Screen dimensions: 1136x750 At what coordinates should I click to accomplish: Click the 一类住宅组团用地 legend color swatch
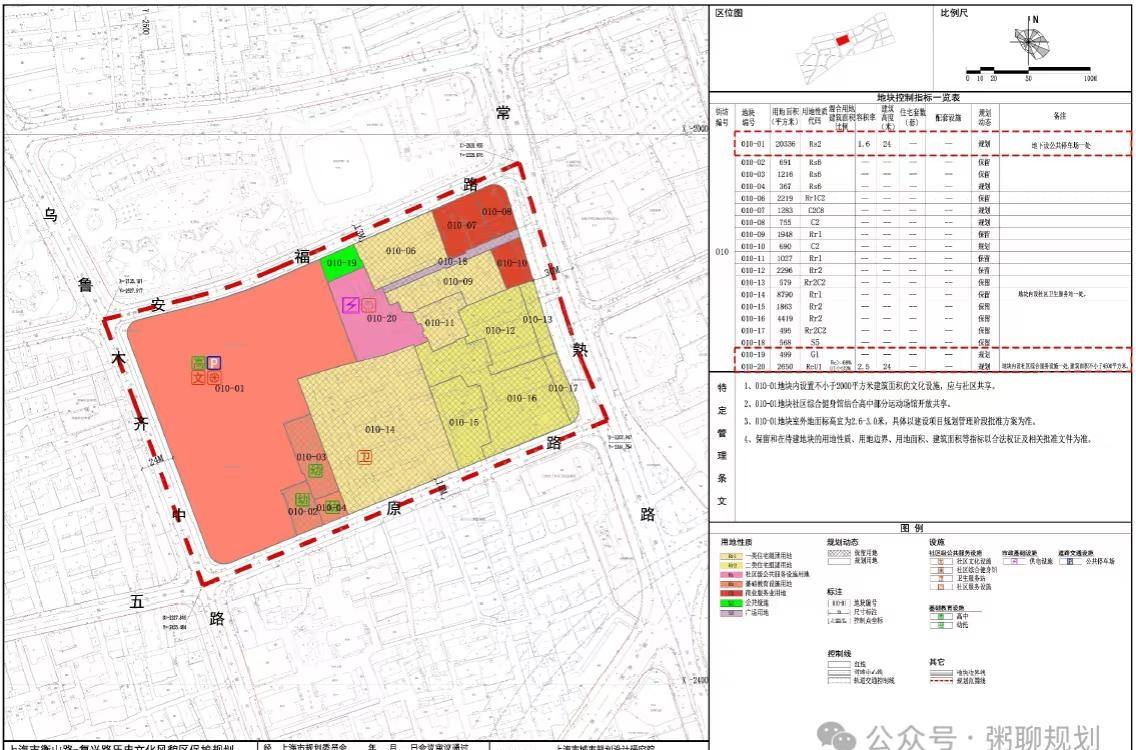(731, 556)
